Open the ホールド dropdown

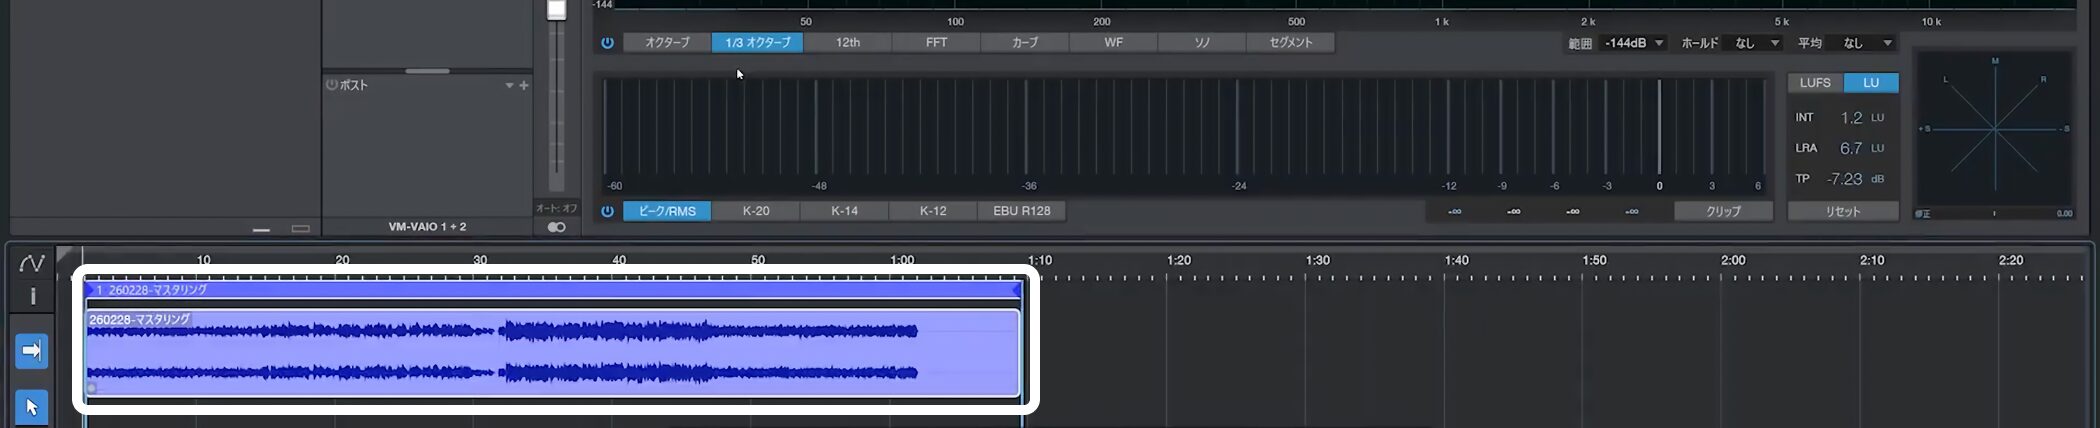(1756, 43)
